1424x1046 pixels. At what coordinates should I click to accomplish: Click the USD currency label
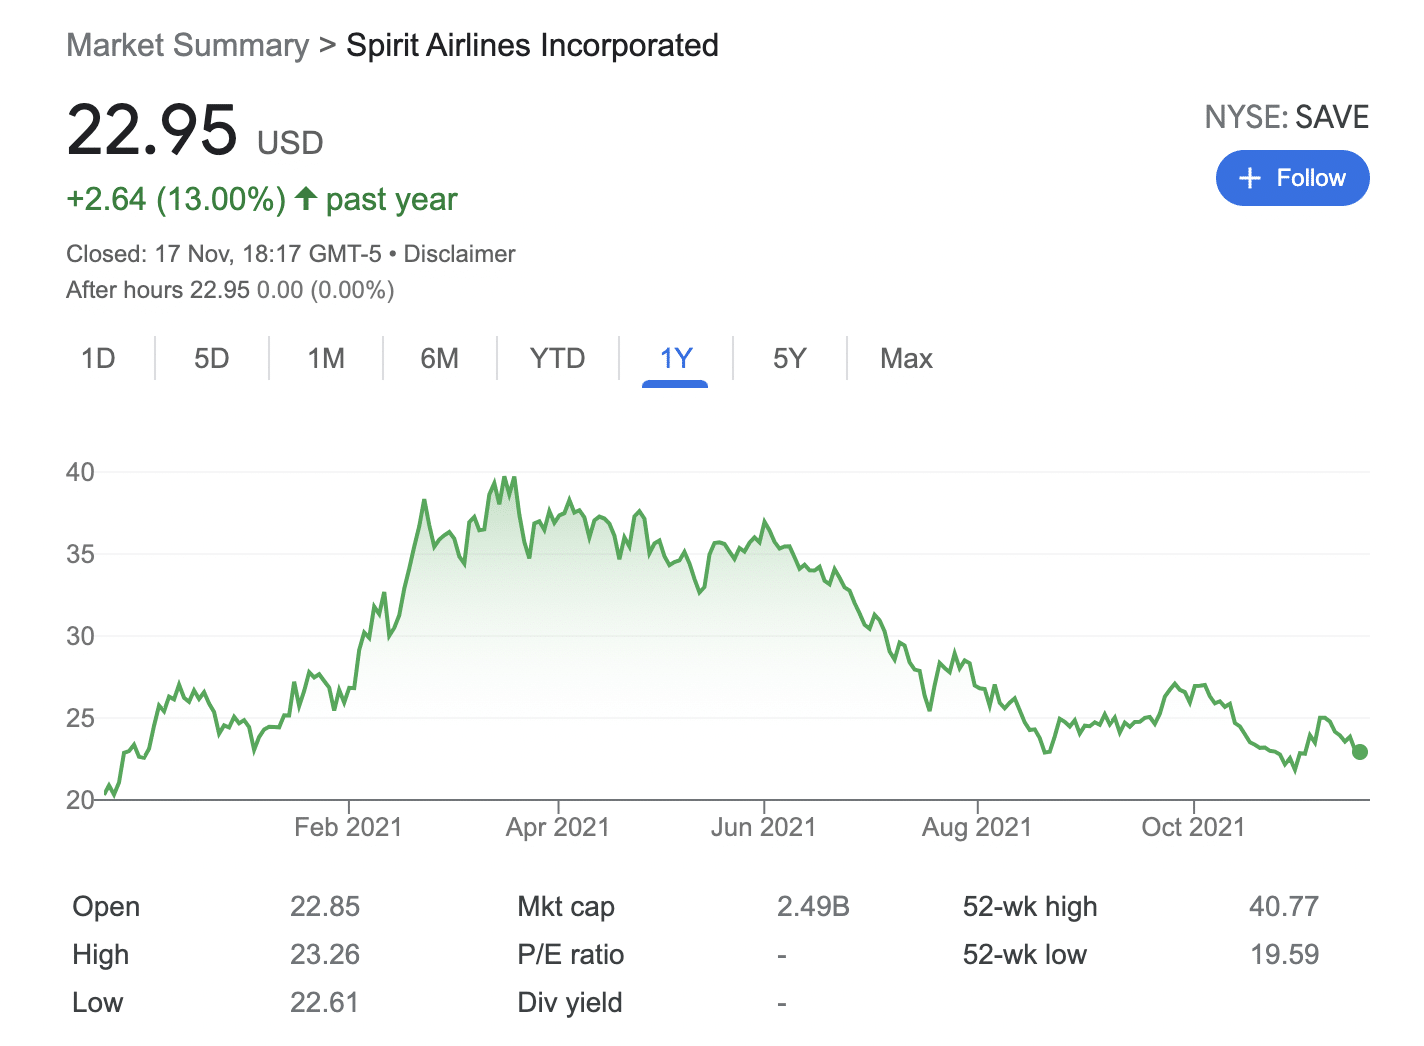[290, 143]
